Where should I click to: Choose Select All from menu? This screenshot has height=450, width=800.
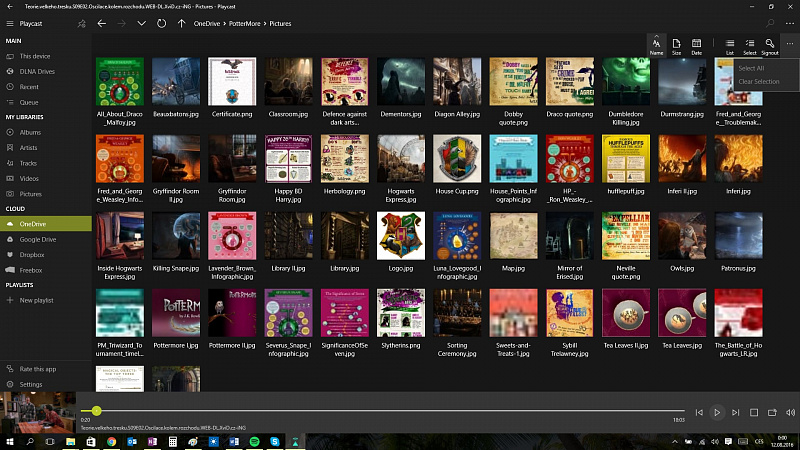pos(751,68)
